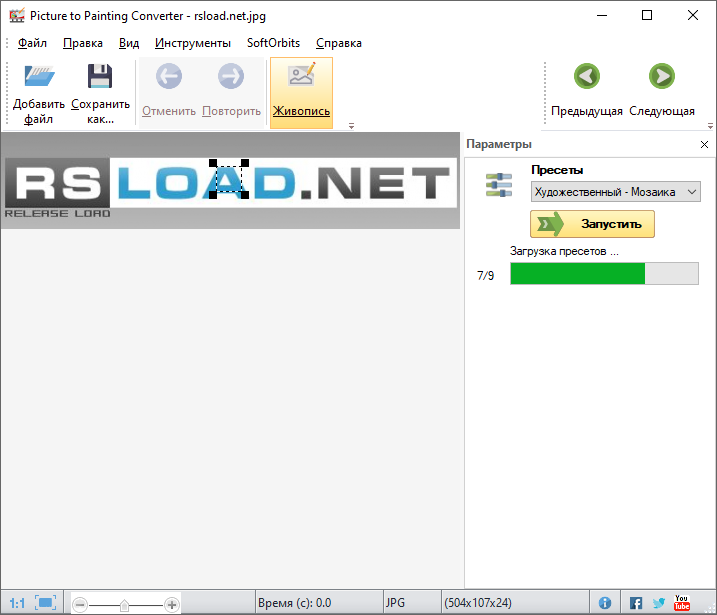
Task: Set zoom to 1:1 actual size
Action: click(x=17, y=603)
